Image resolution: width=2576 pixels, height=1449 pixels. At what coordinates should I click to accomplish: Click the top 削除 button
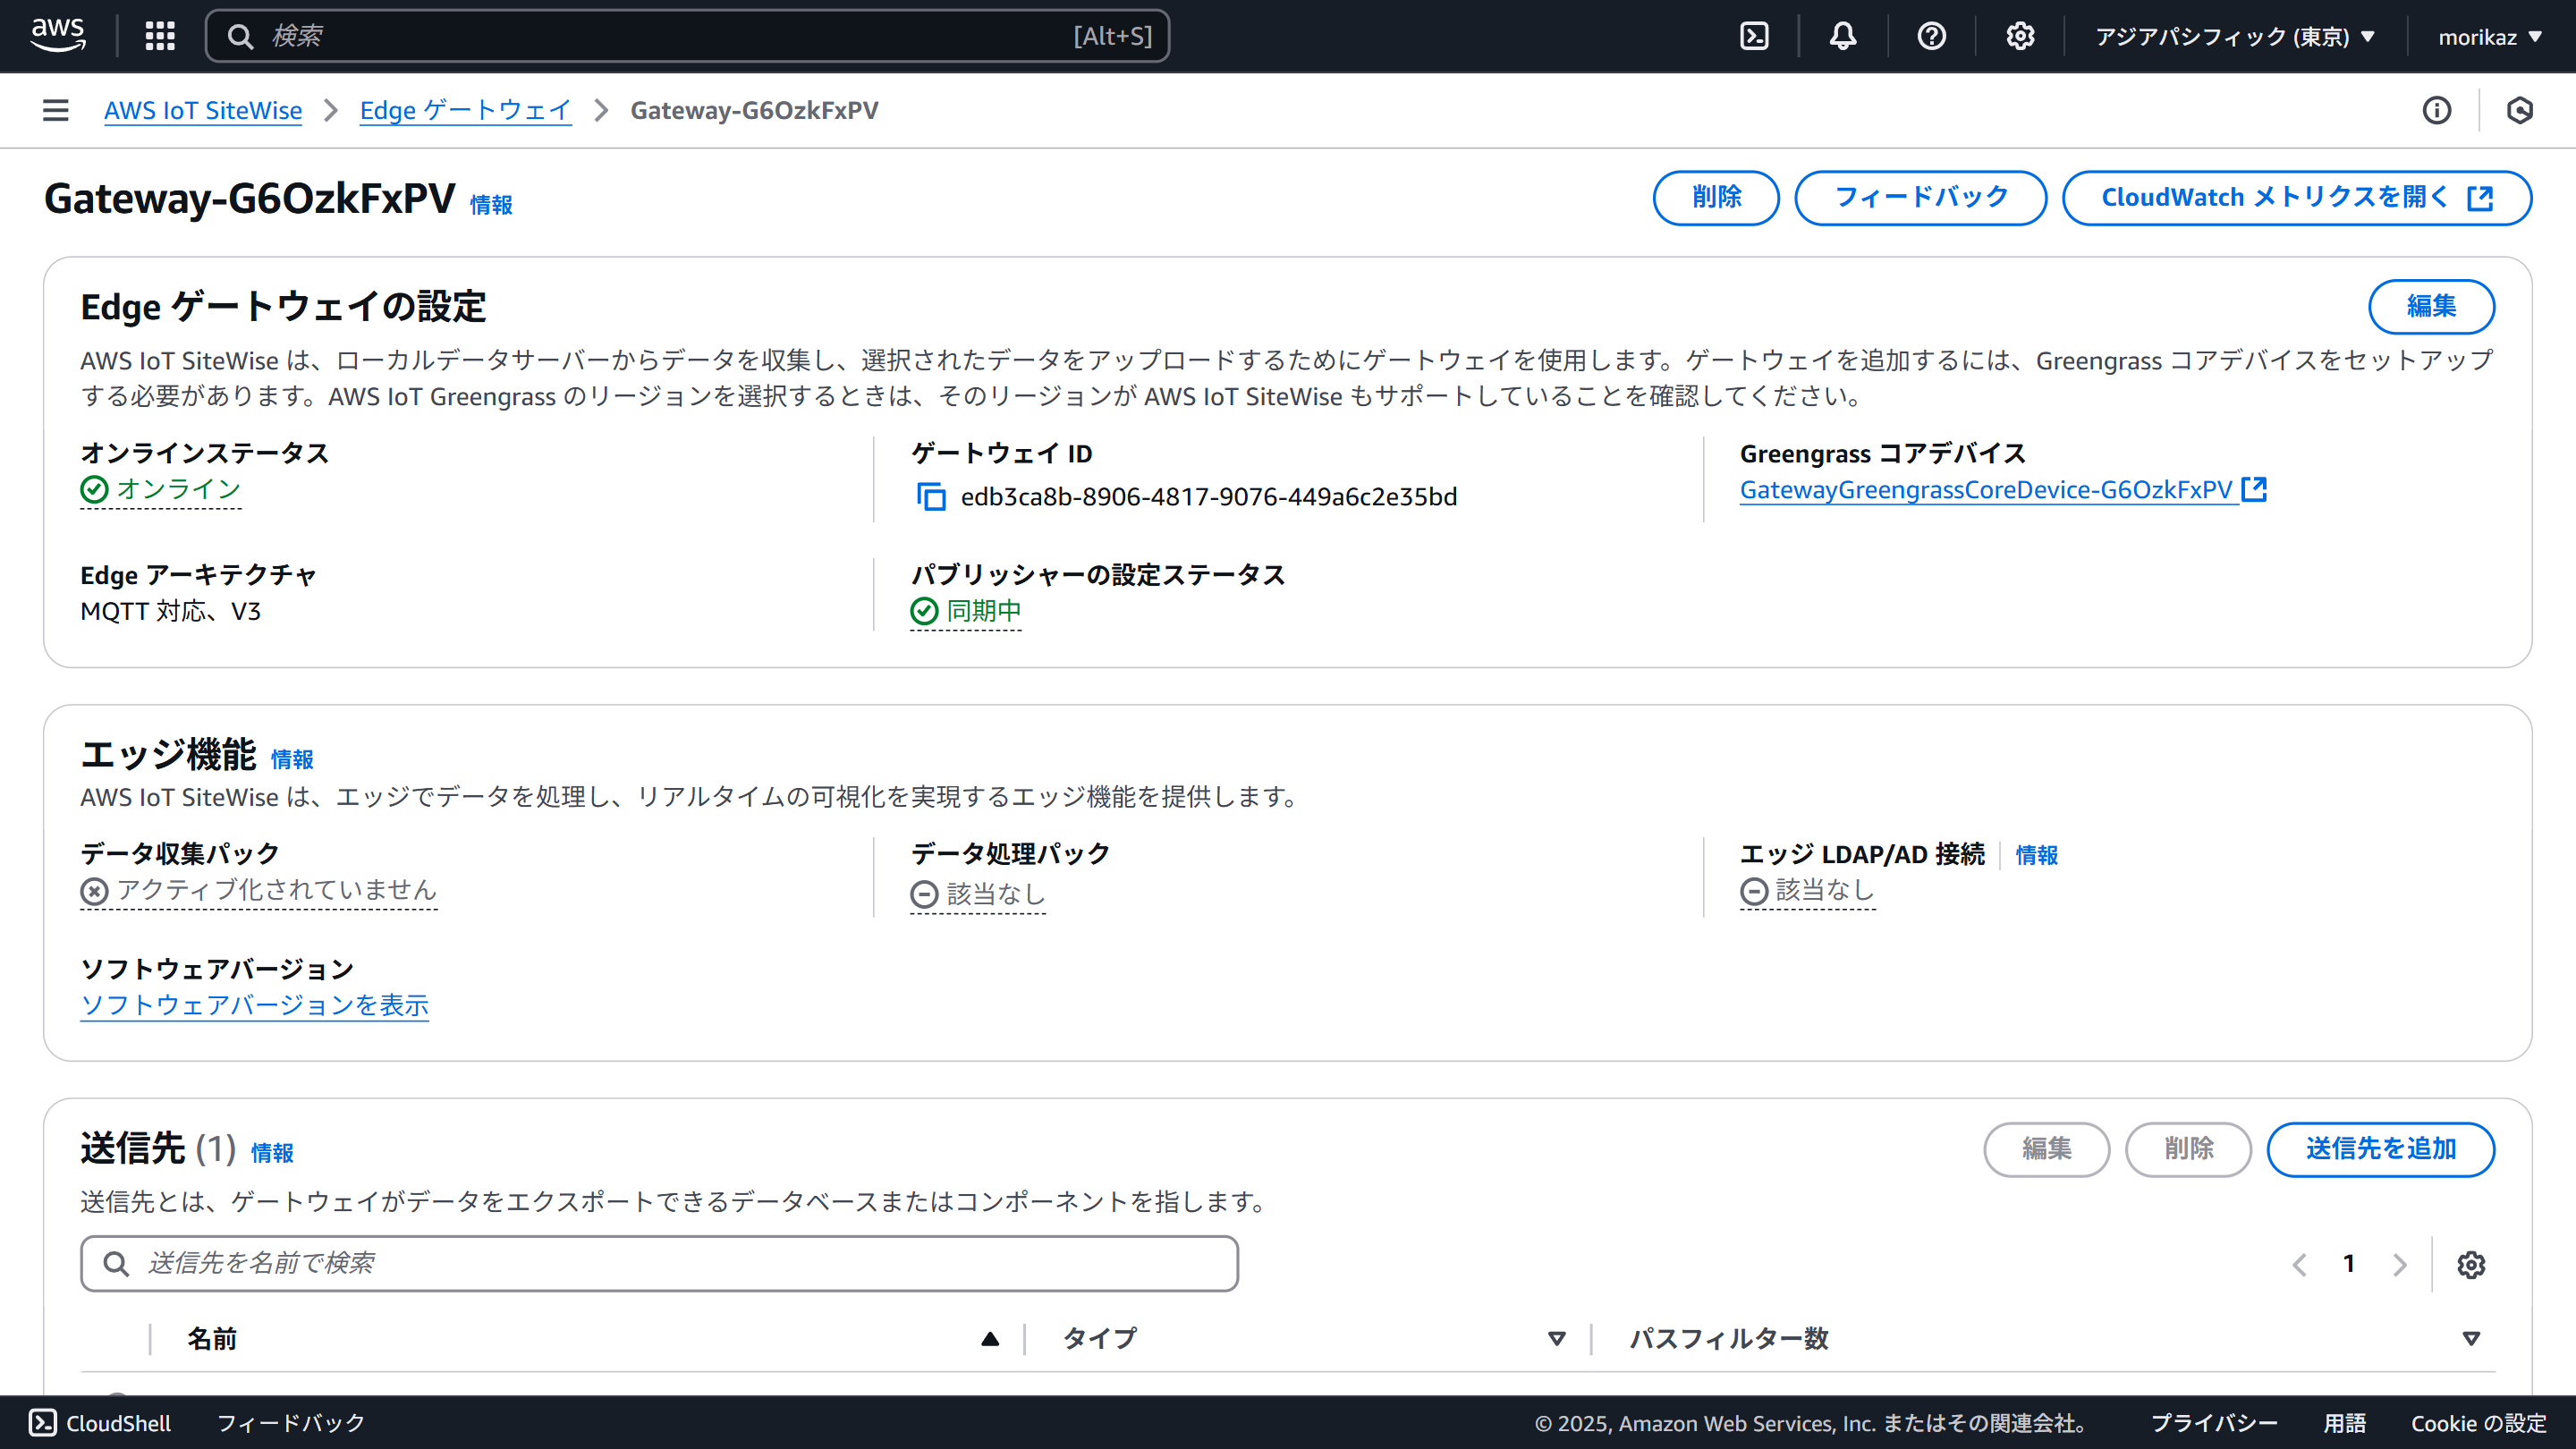point(1716,198)
